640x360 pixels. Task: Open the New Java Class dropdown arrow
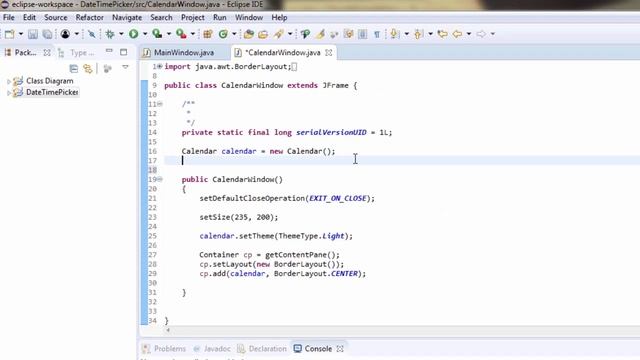coord(234,34)
